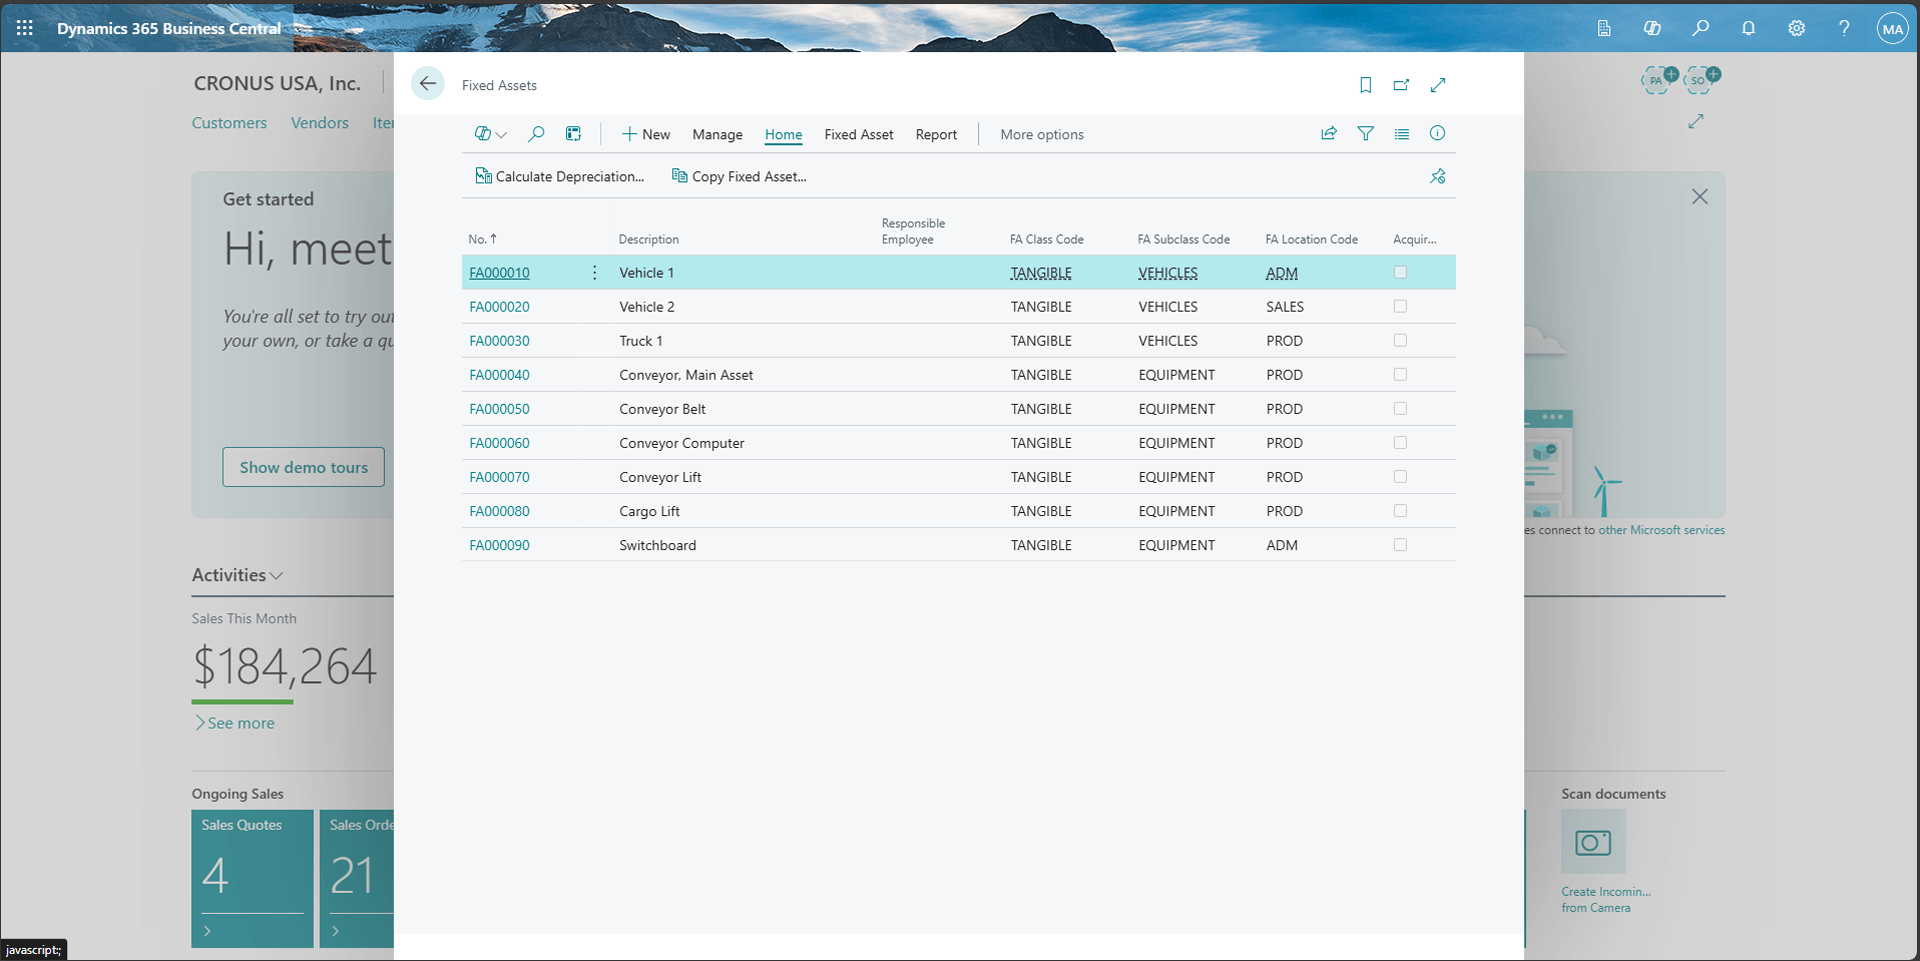Open the filter pane icon
The height and width of the screenshot is (961, 1920).
[1366, 133]
